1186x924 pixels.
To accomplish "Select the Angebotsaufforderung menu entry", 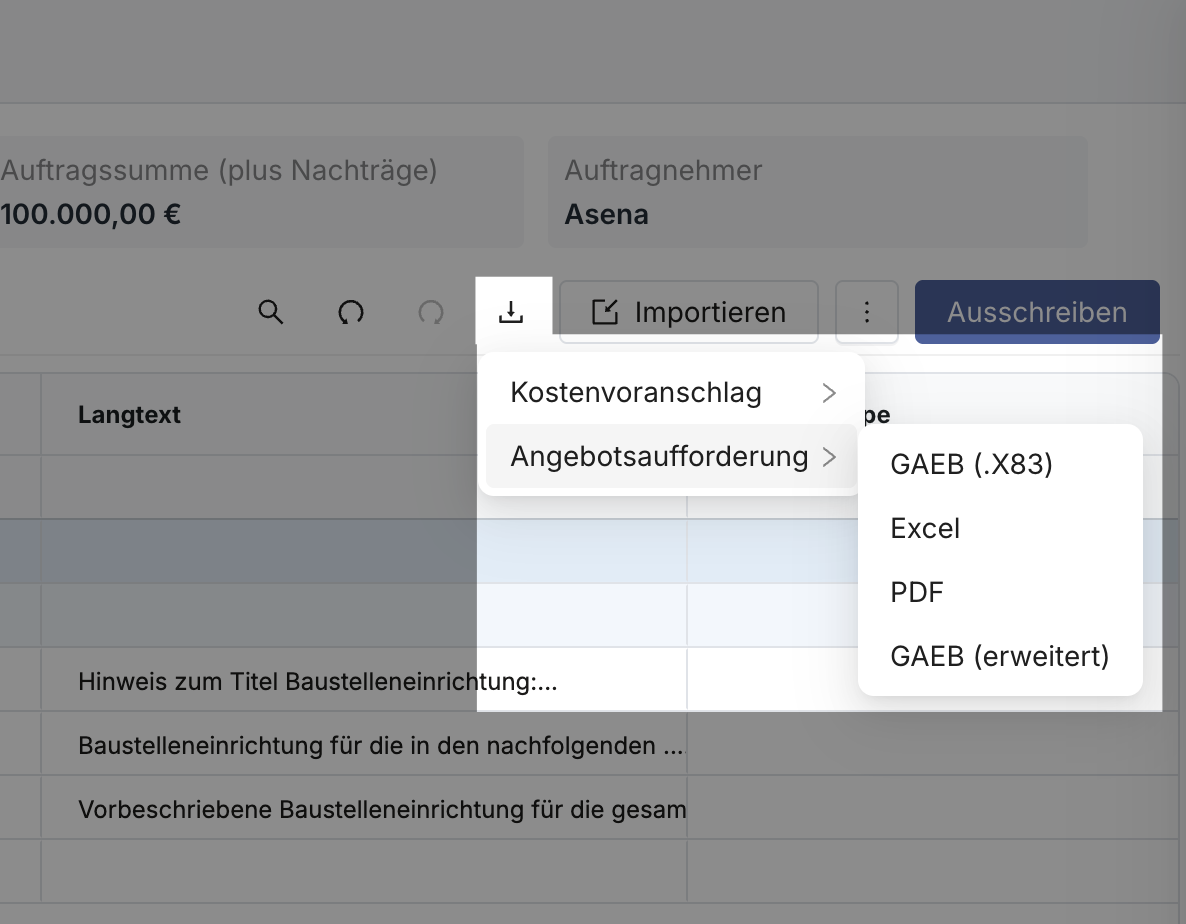I will pyautogui.click(x=659, y=457).
